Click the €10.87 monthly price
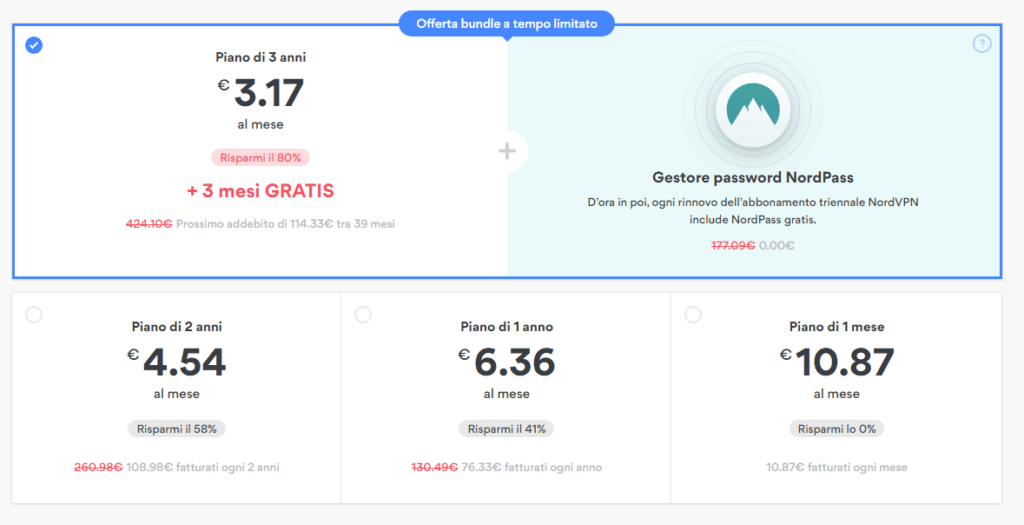The height and width of the screenshot is (525, 1024). (x=837, y=362)
